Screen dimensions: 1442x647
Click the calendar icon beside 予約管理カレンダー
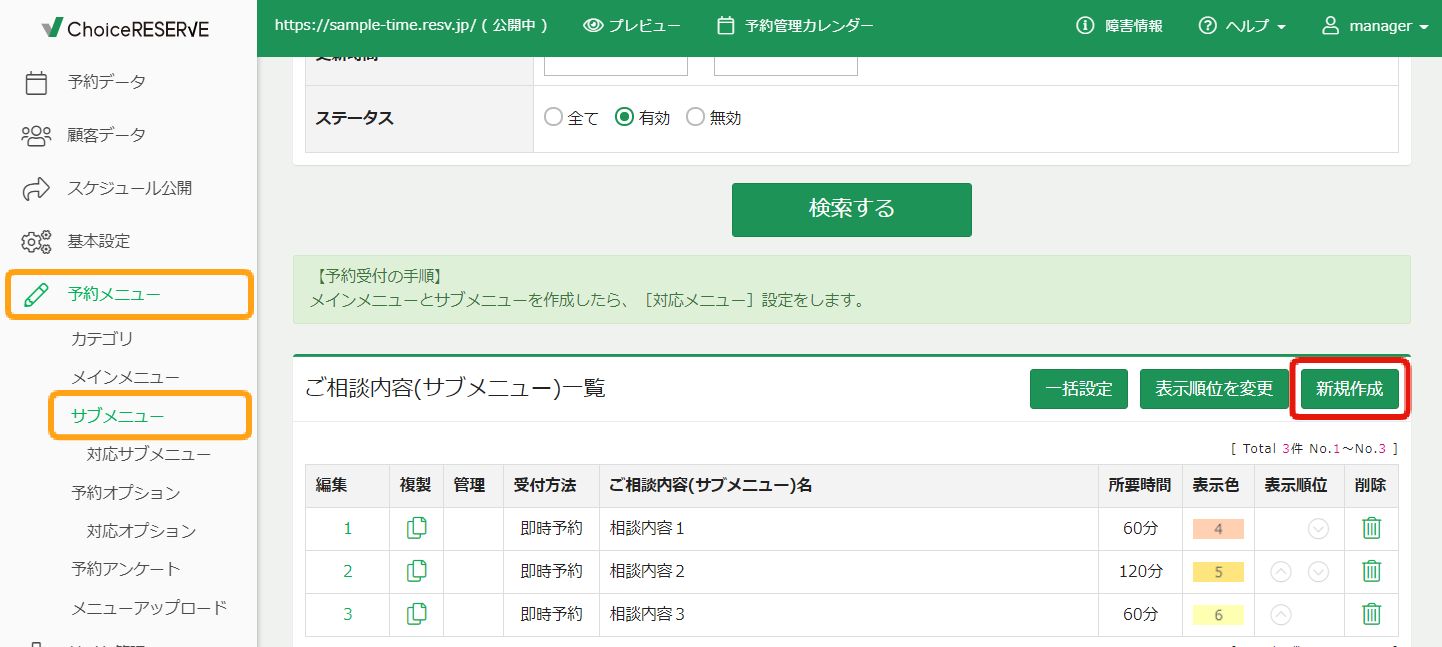(x=727, y=26)
